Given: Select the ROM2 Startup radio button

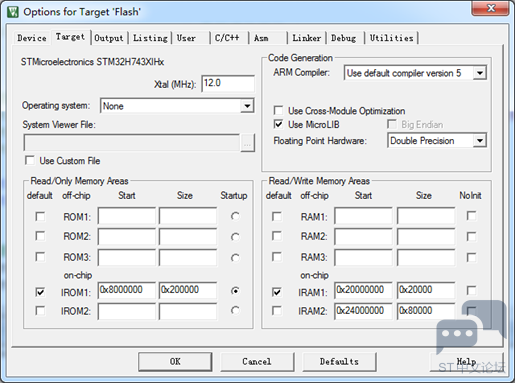Looking at the screenshot, I should click(235, 237).
